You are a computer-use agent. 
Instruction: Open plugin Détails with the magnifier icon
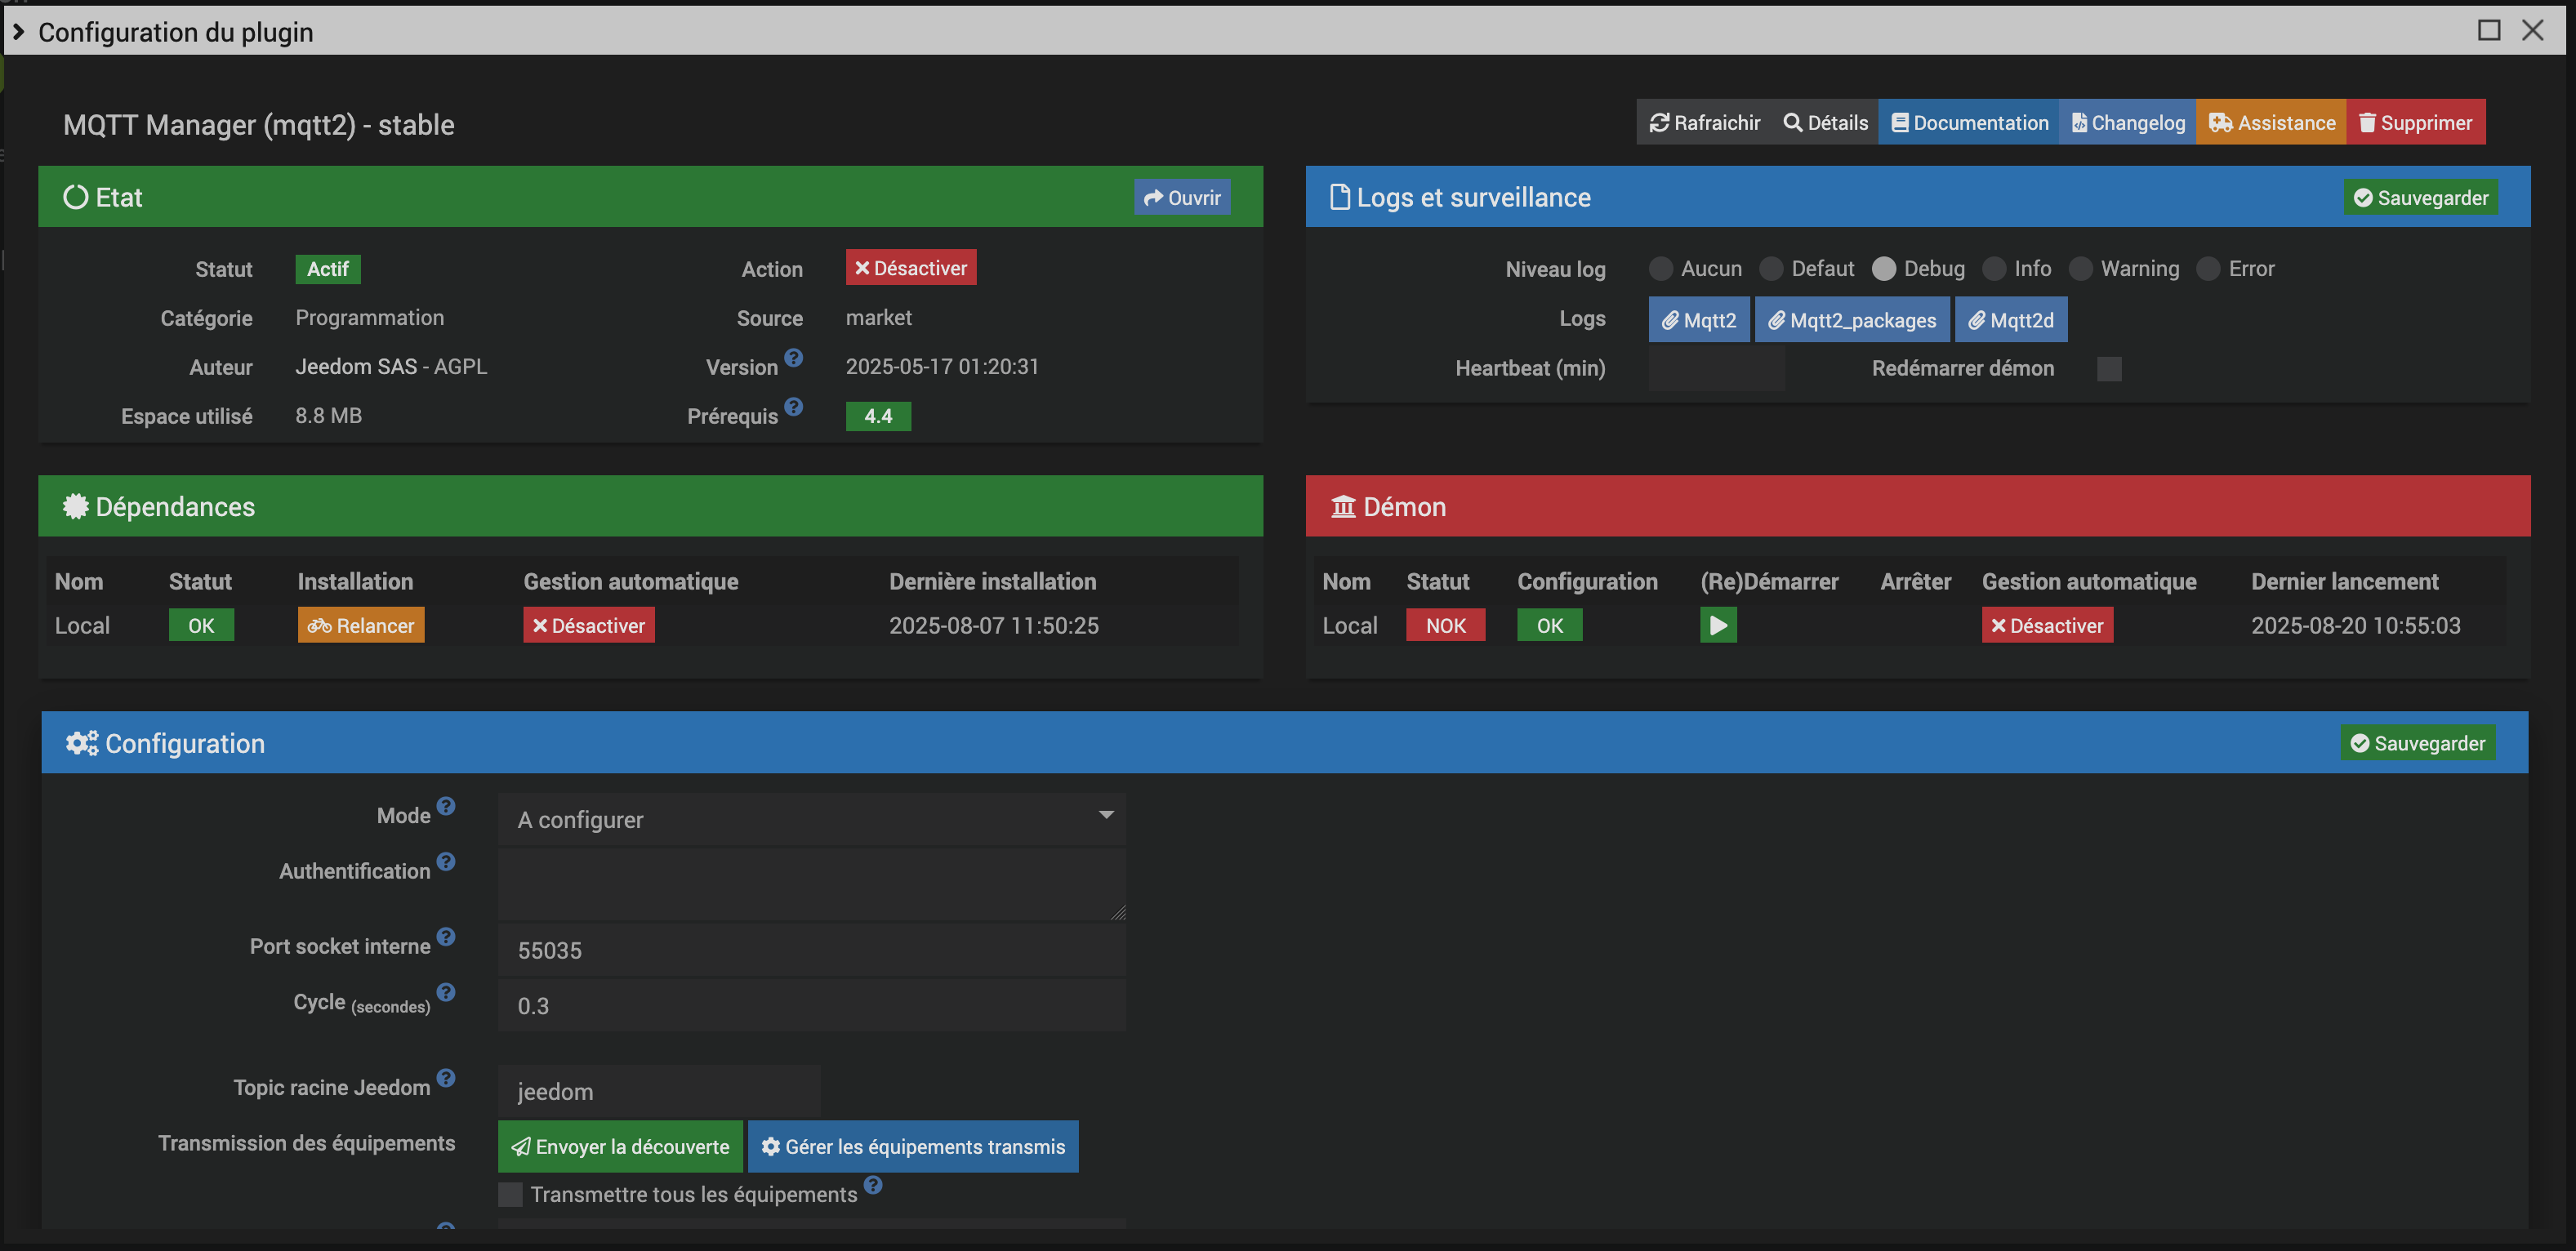coord(1825,123)
